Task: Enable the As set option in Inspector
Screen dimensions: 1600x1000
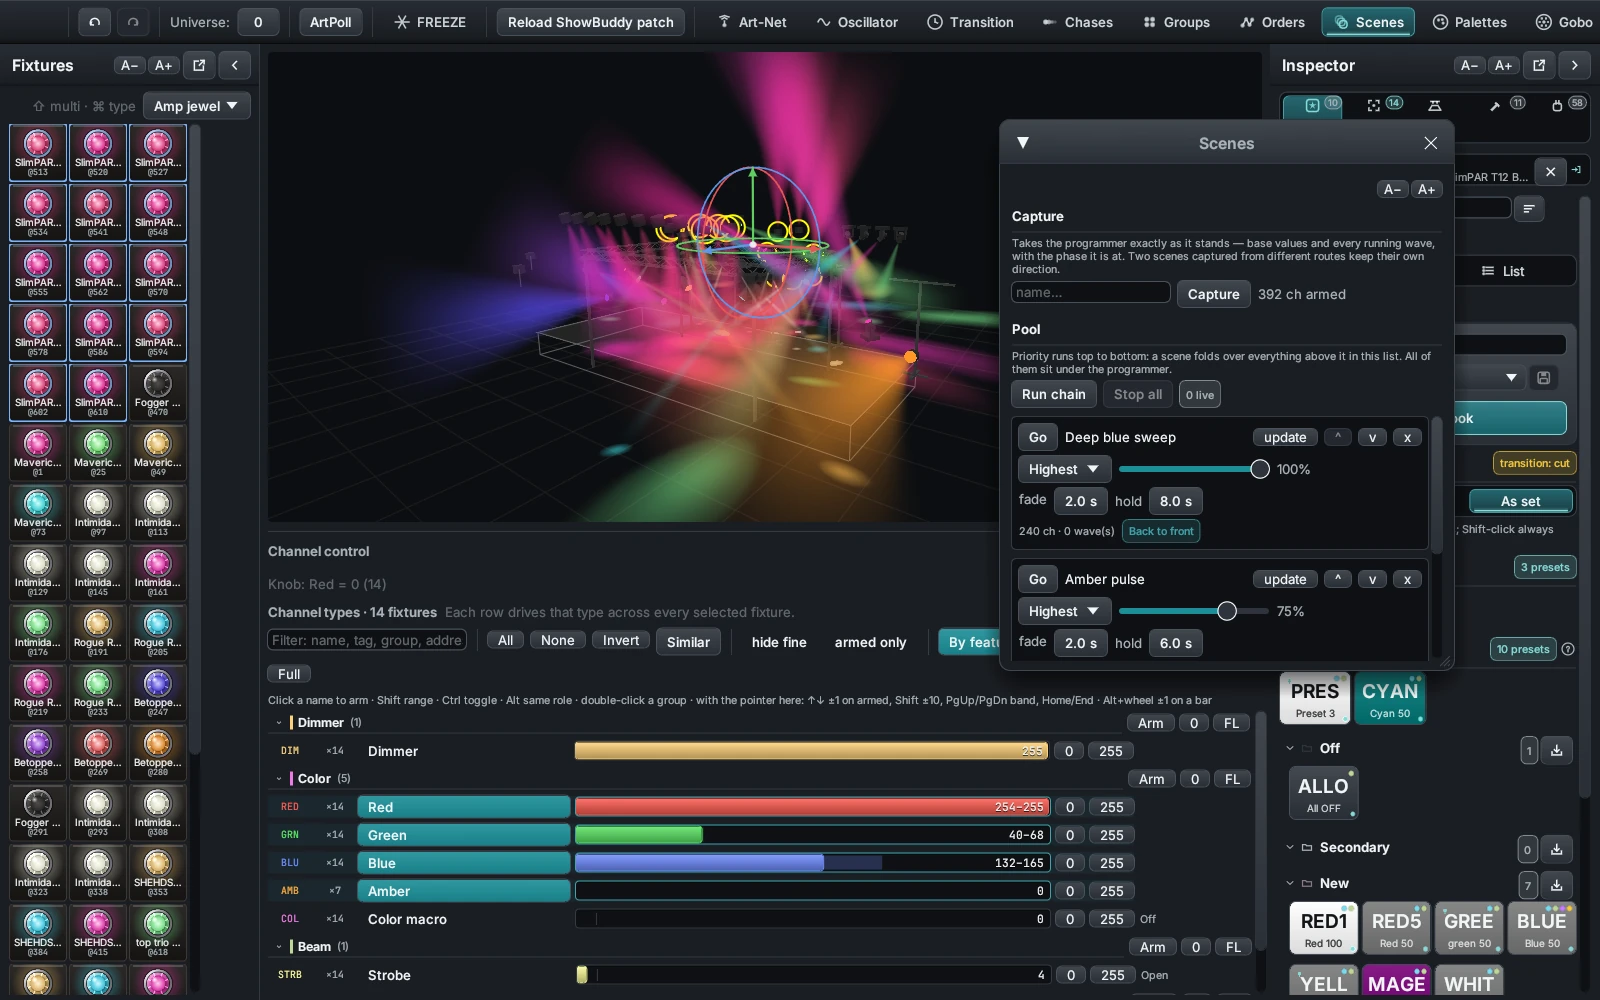Action: click(1520, 501)
